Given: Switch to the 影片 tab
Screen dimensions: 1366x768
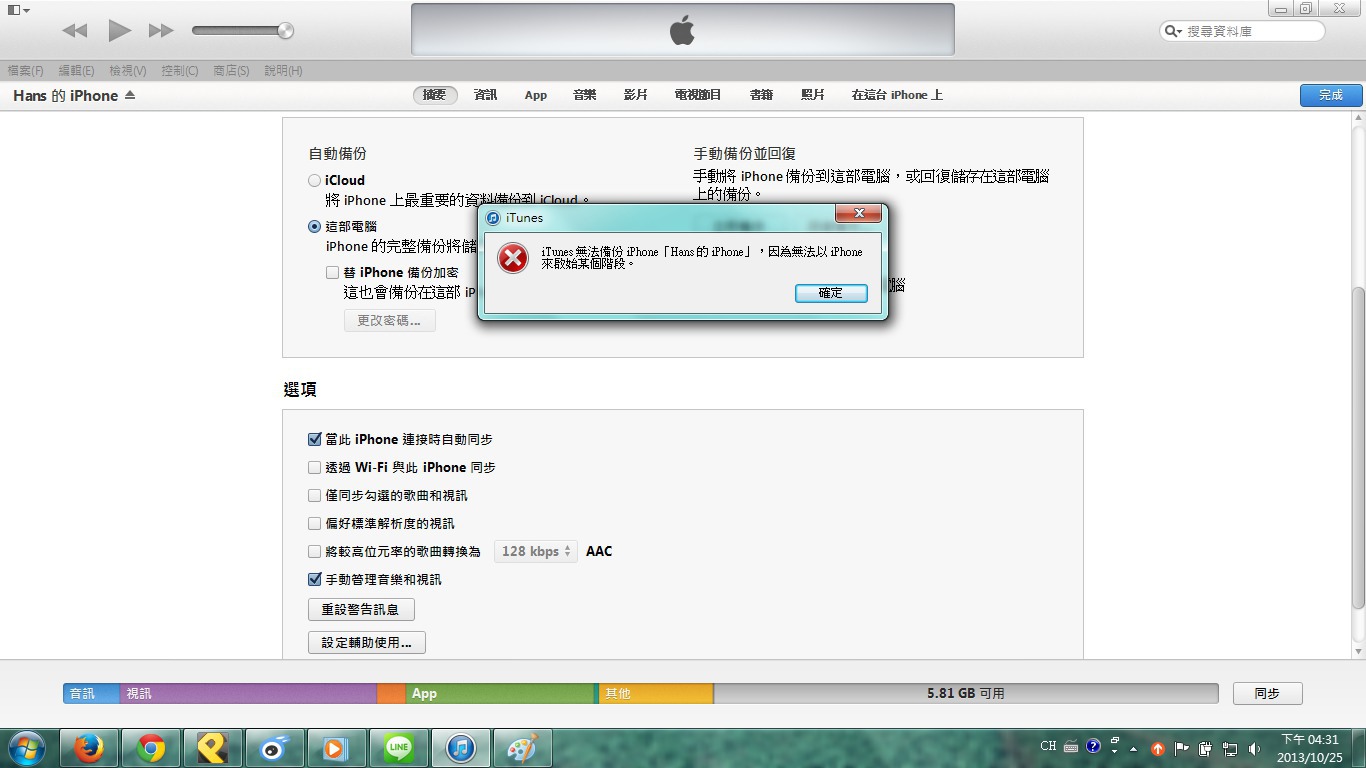Looking at the screenshot, I should [636, 95].
